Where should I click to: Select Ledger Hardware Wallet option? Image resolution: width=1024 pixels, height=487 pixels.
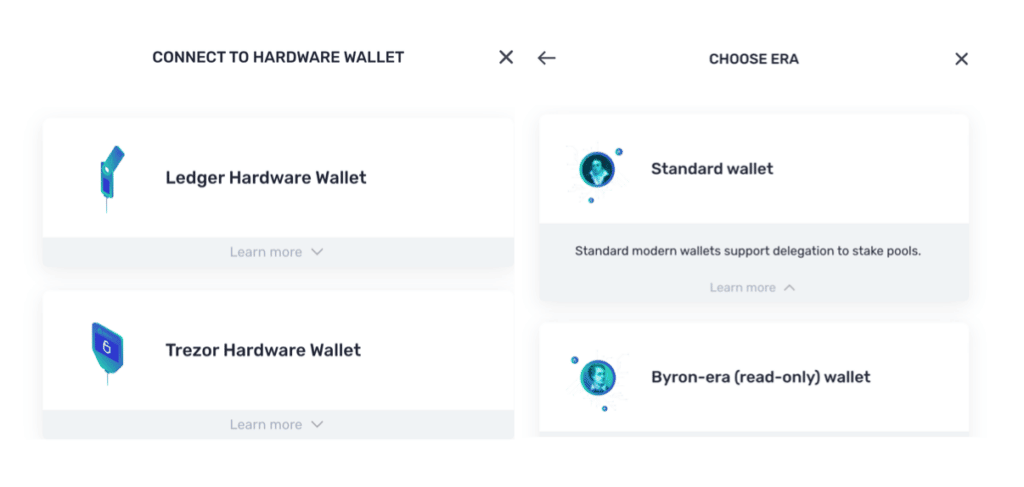[266, 178]
